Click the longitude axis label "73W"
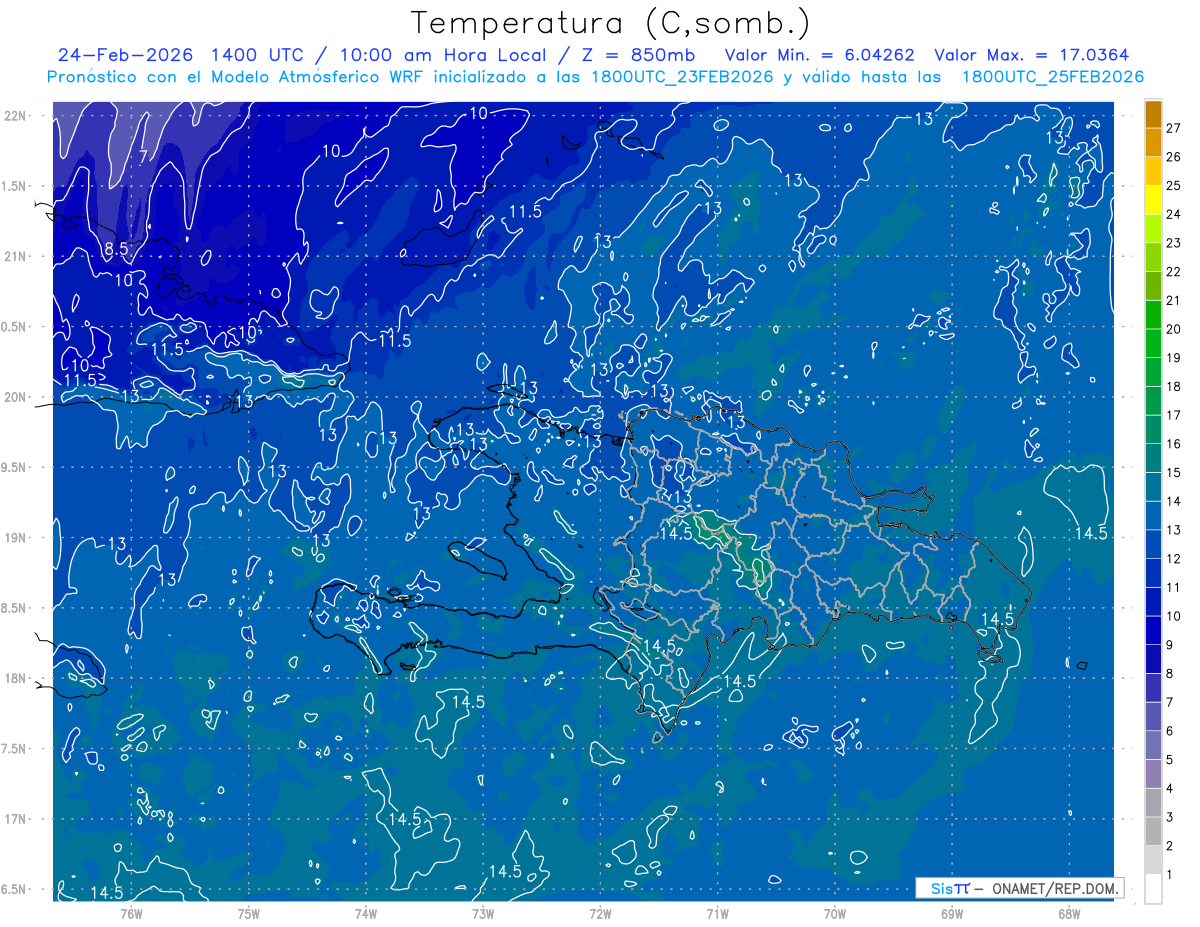The width and height of the screenshot is (1200, 927). pyautogui.click(x=483, y=913)
